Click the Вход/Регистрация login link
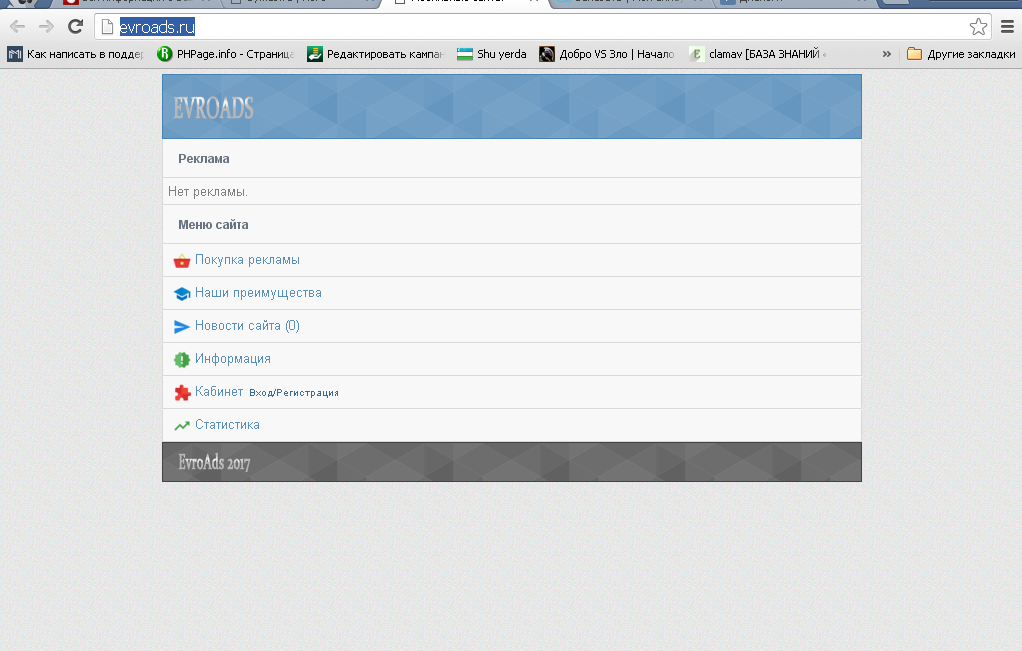Image resolution: width=1022 pixels, height=651 pixels. (294, 393)
